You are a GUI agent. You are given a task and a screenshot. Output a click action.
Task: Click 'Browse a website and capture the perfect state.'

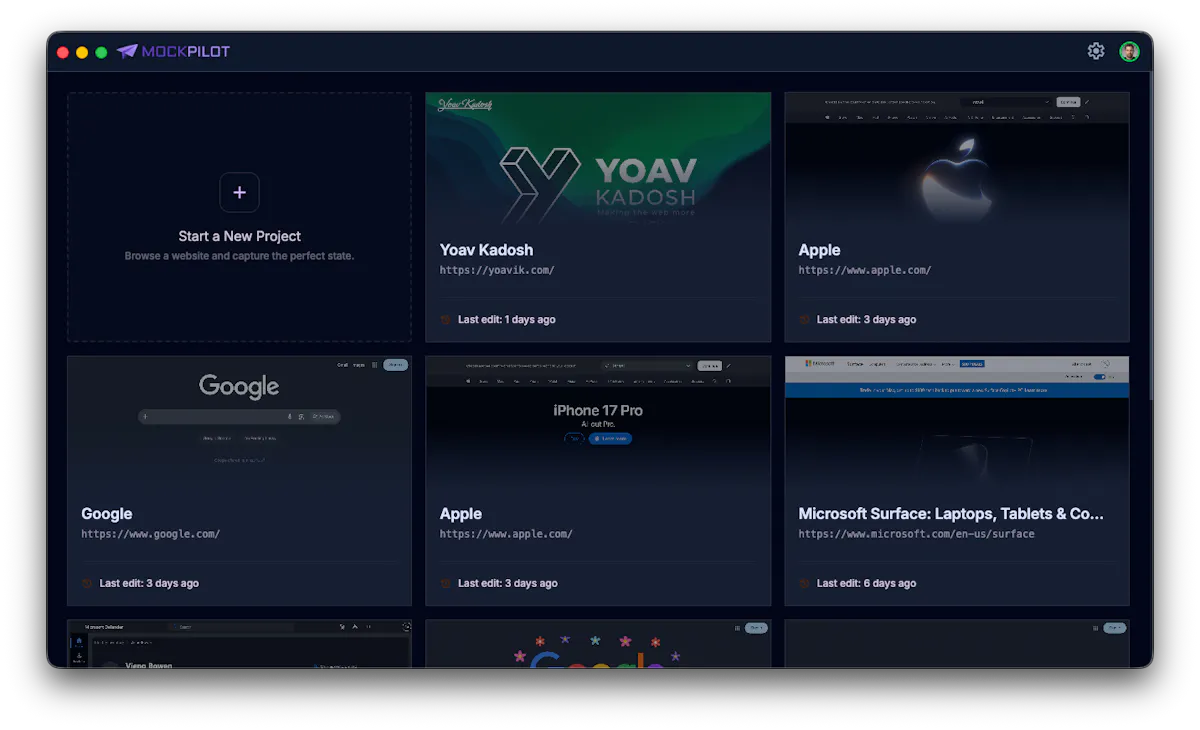(240, 256)
